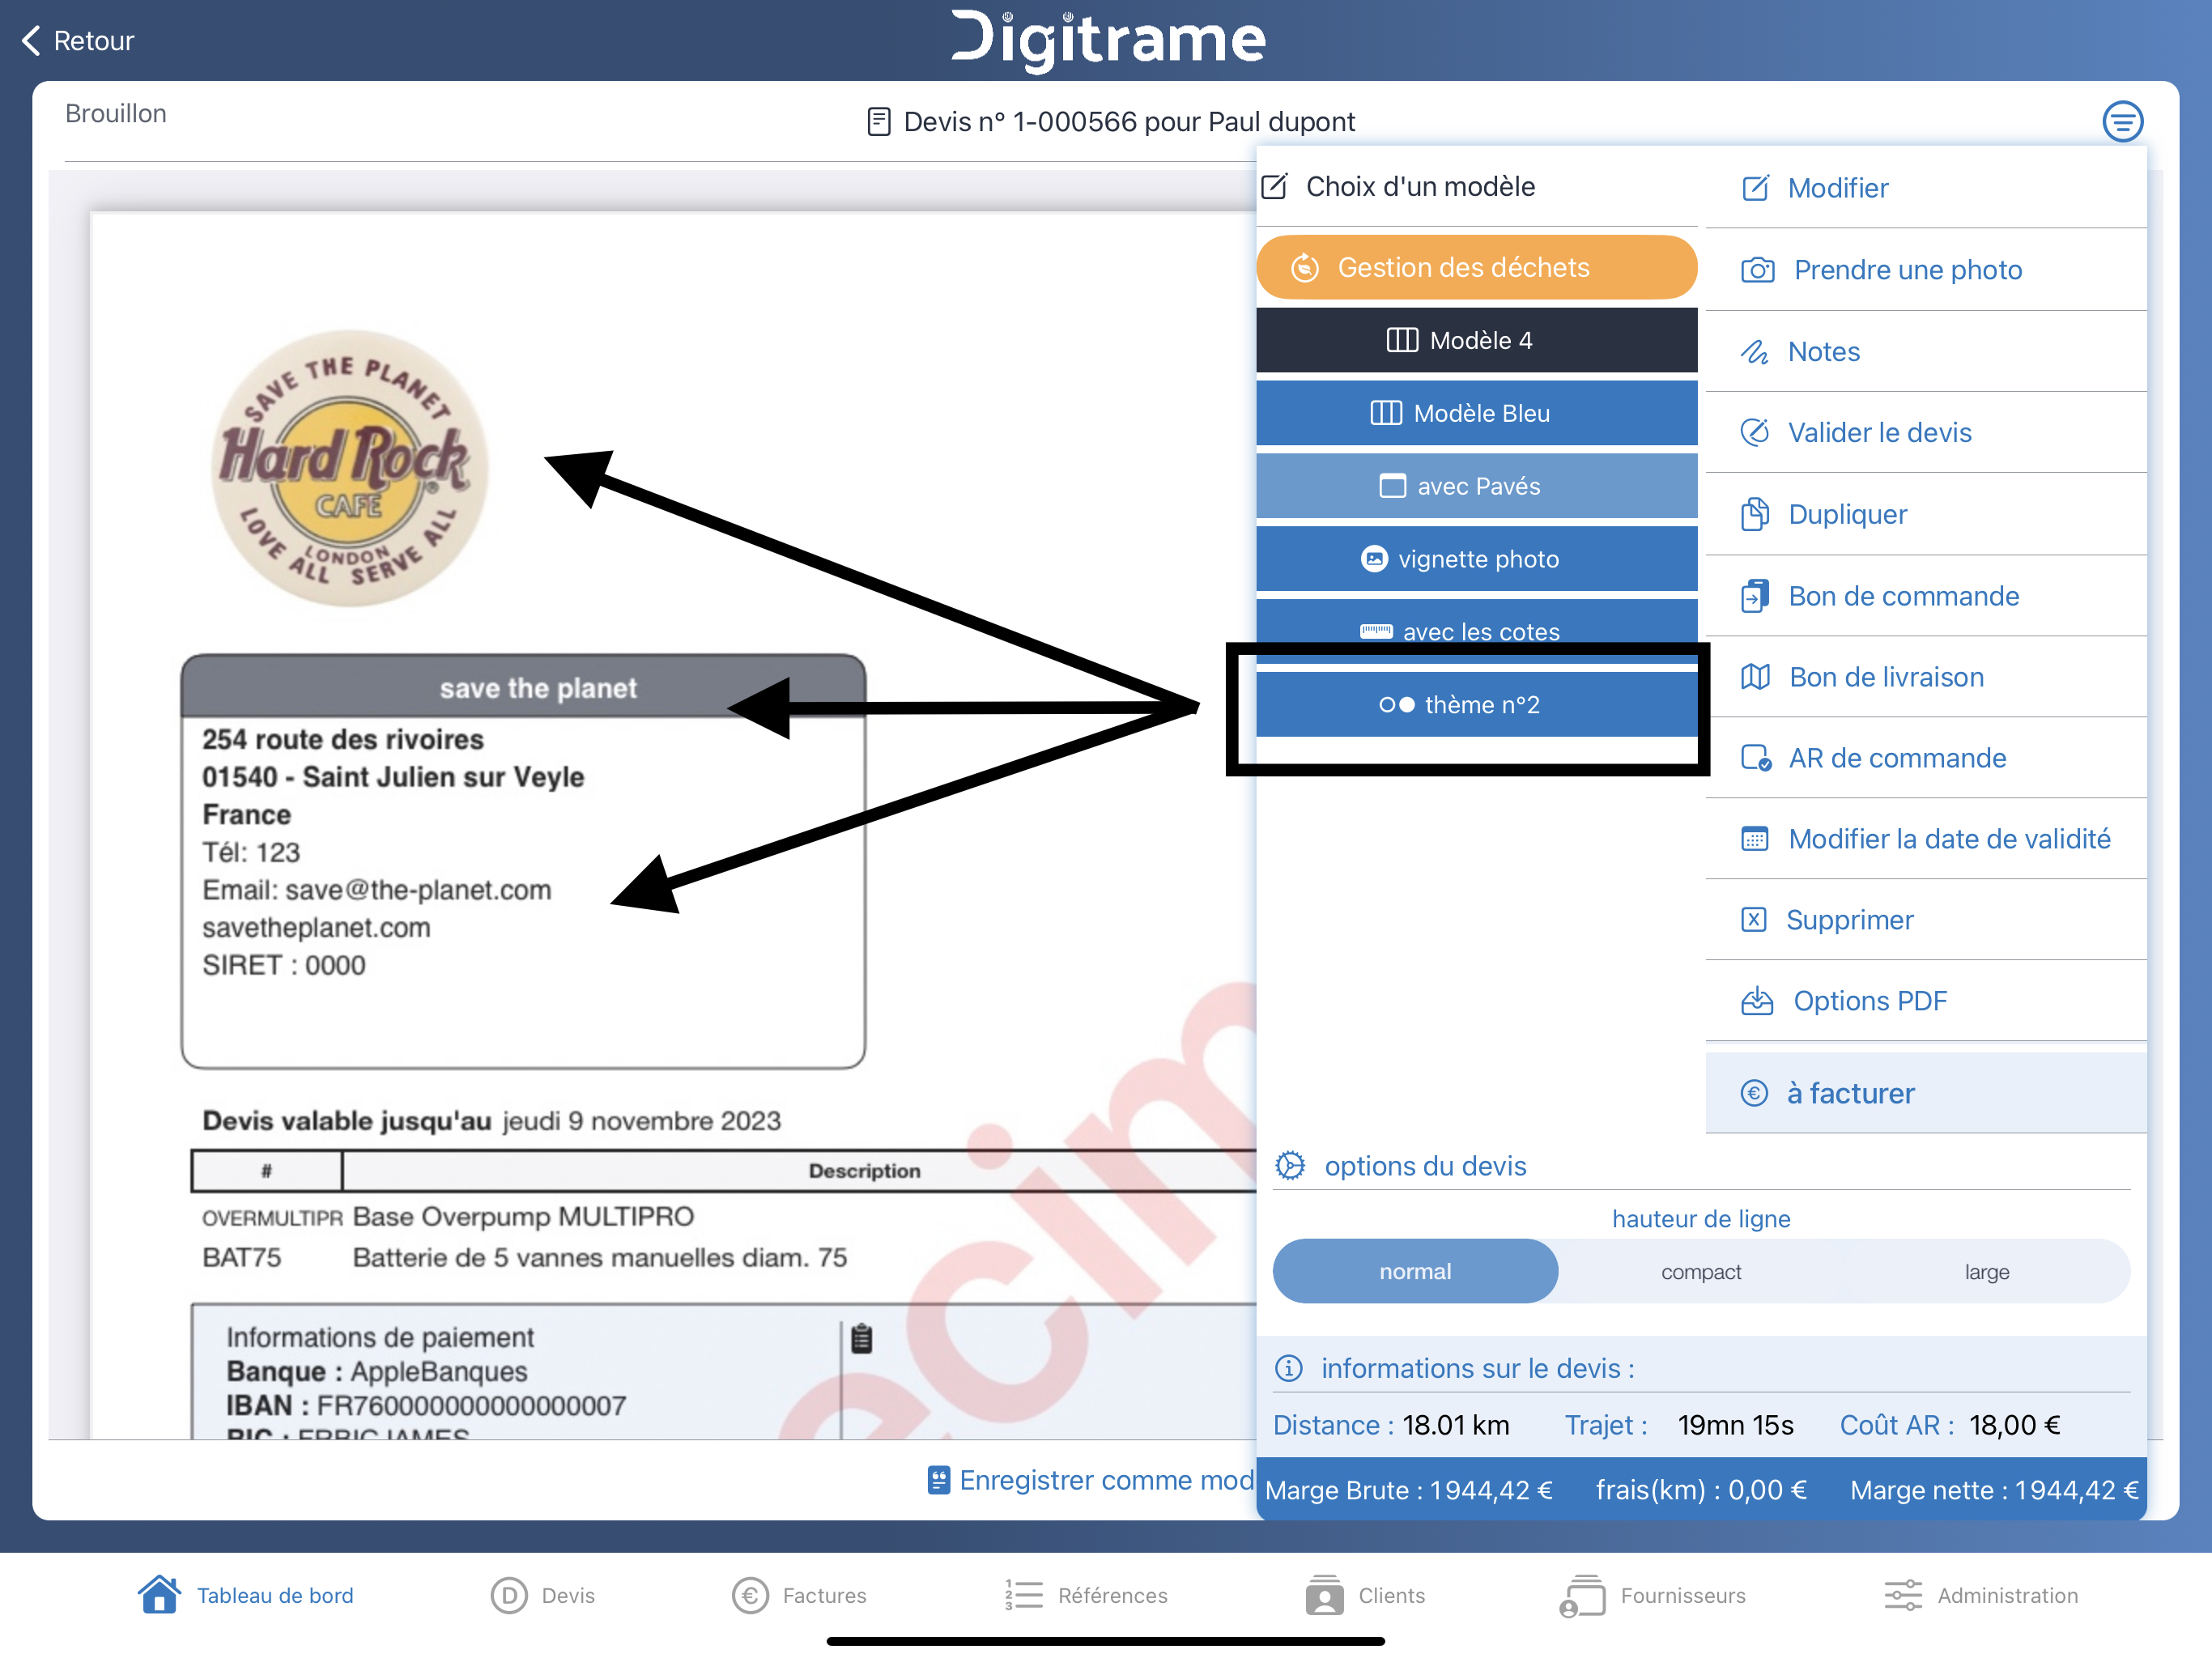Choose the Modèle 4 template

tap(1476, 340)
